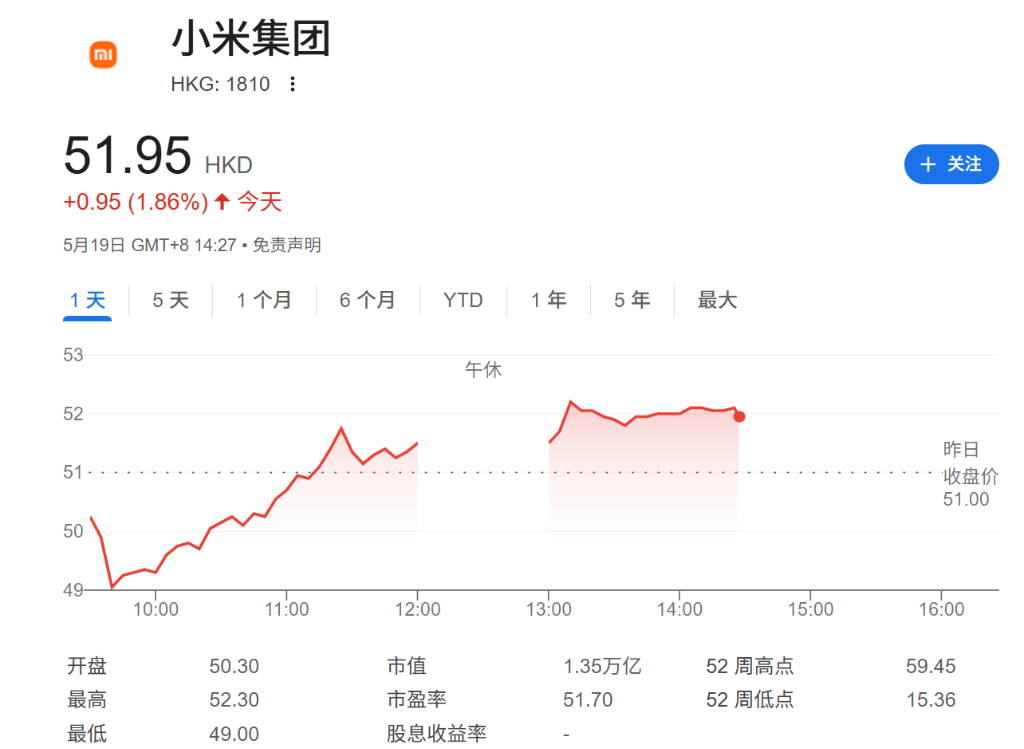Switch to the 1个月 chart view

click(264, 299)
